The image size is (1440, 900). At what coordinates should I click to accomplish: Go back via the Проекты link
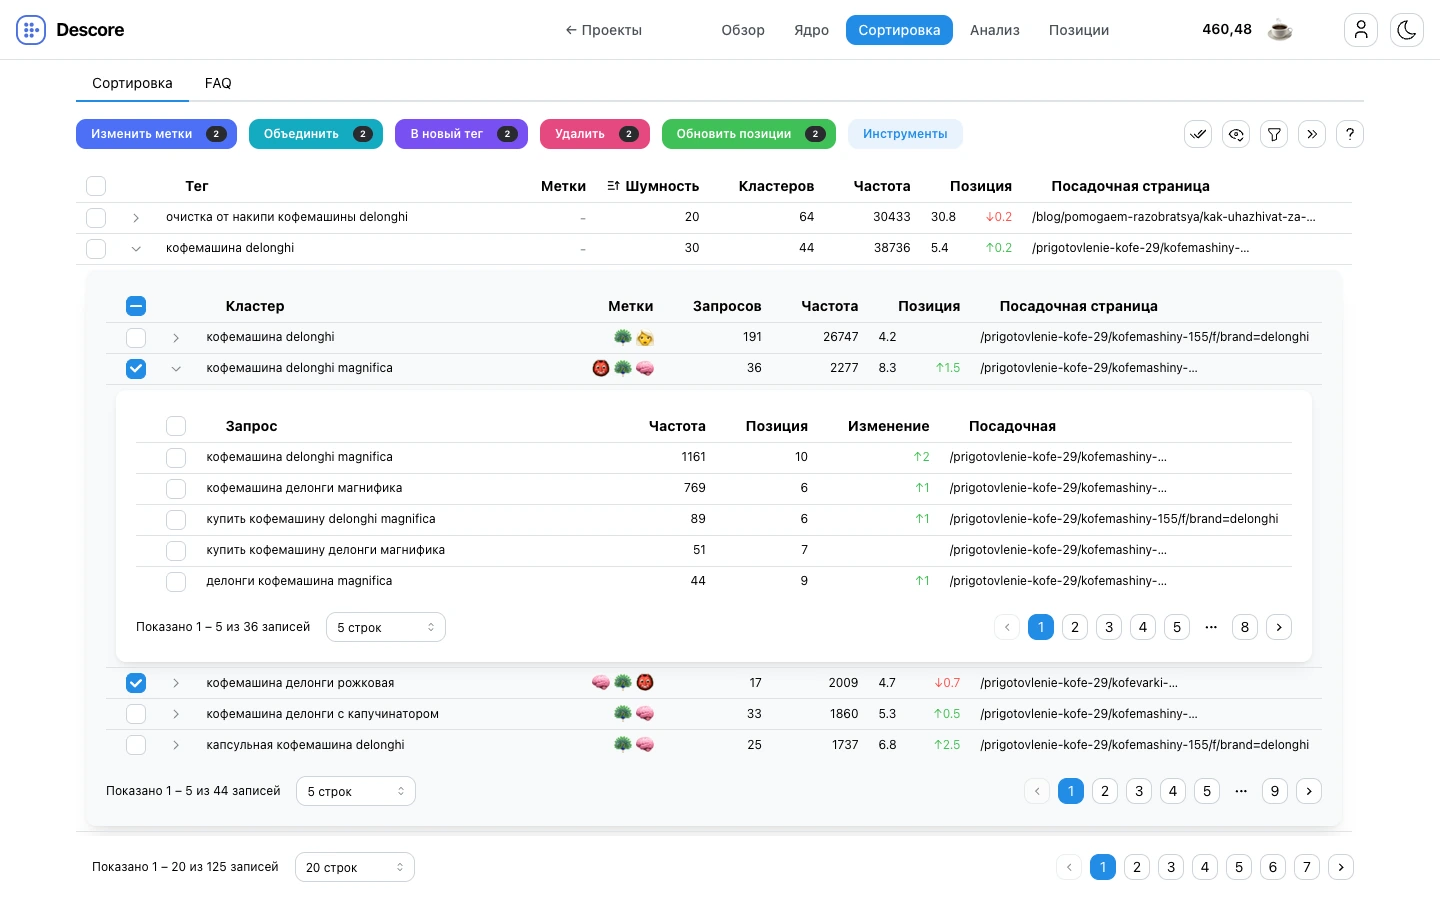click(x=604, y=30)
